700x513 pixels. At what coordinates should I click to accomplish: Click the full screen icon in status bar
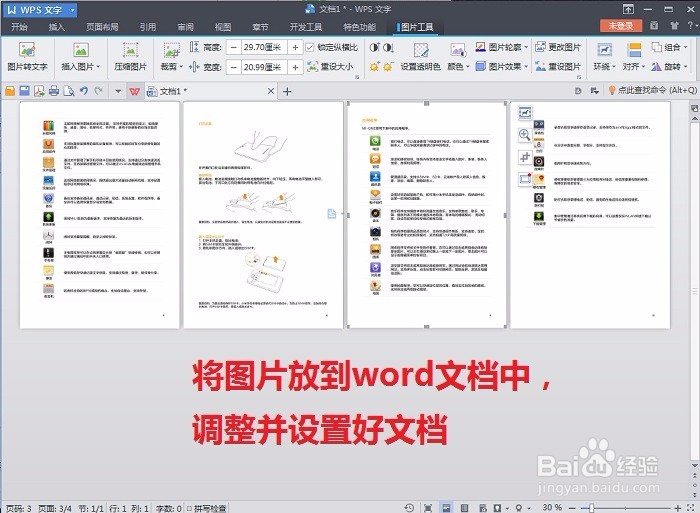428,508
